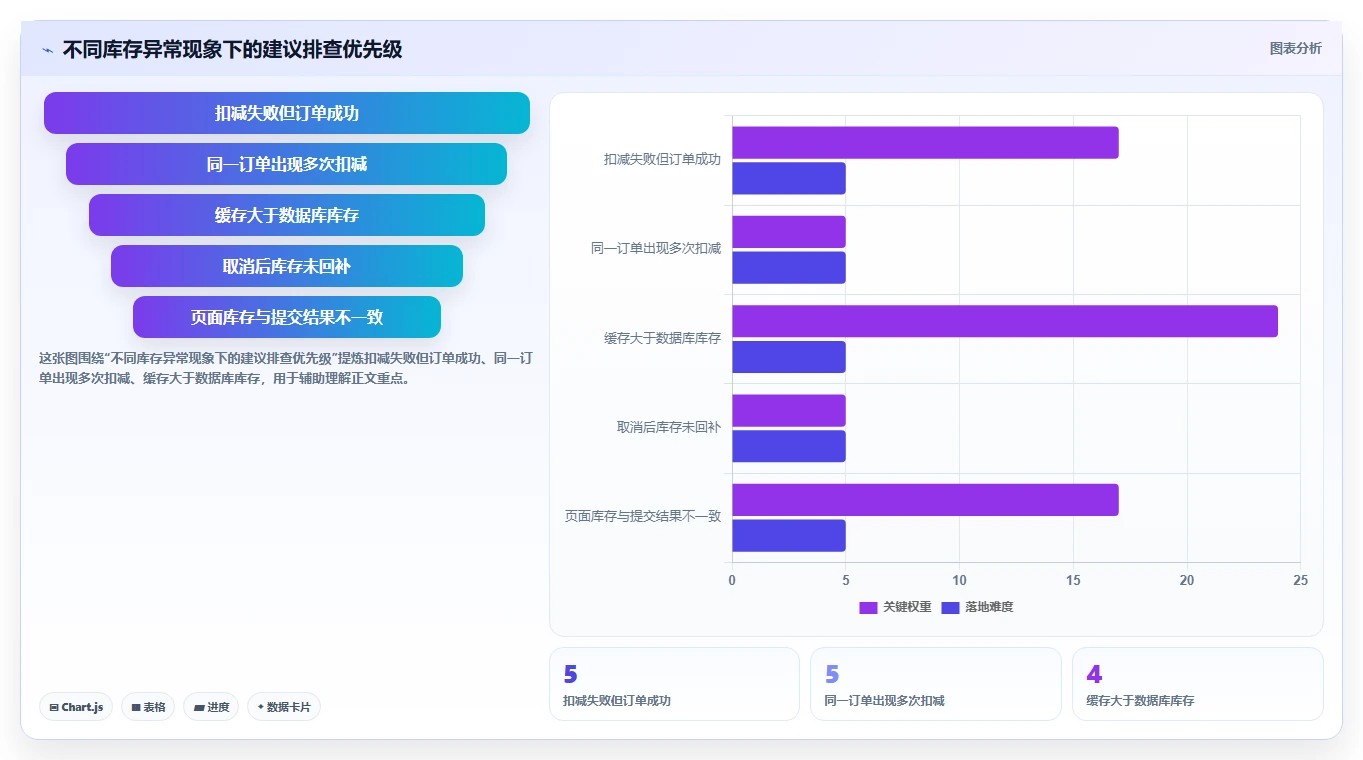Image resolution: width=1363 pixels, height=760 pixels.
Task: Toggle the 关键权重 legend item
Action: 896,607
